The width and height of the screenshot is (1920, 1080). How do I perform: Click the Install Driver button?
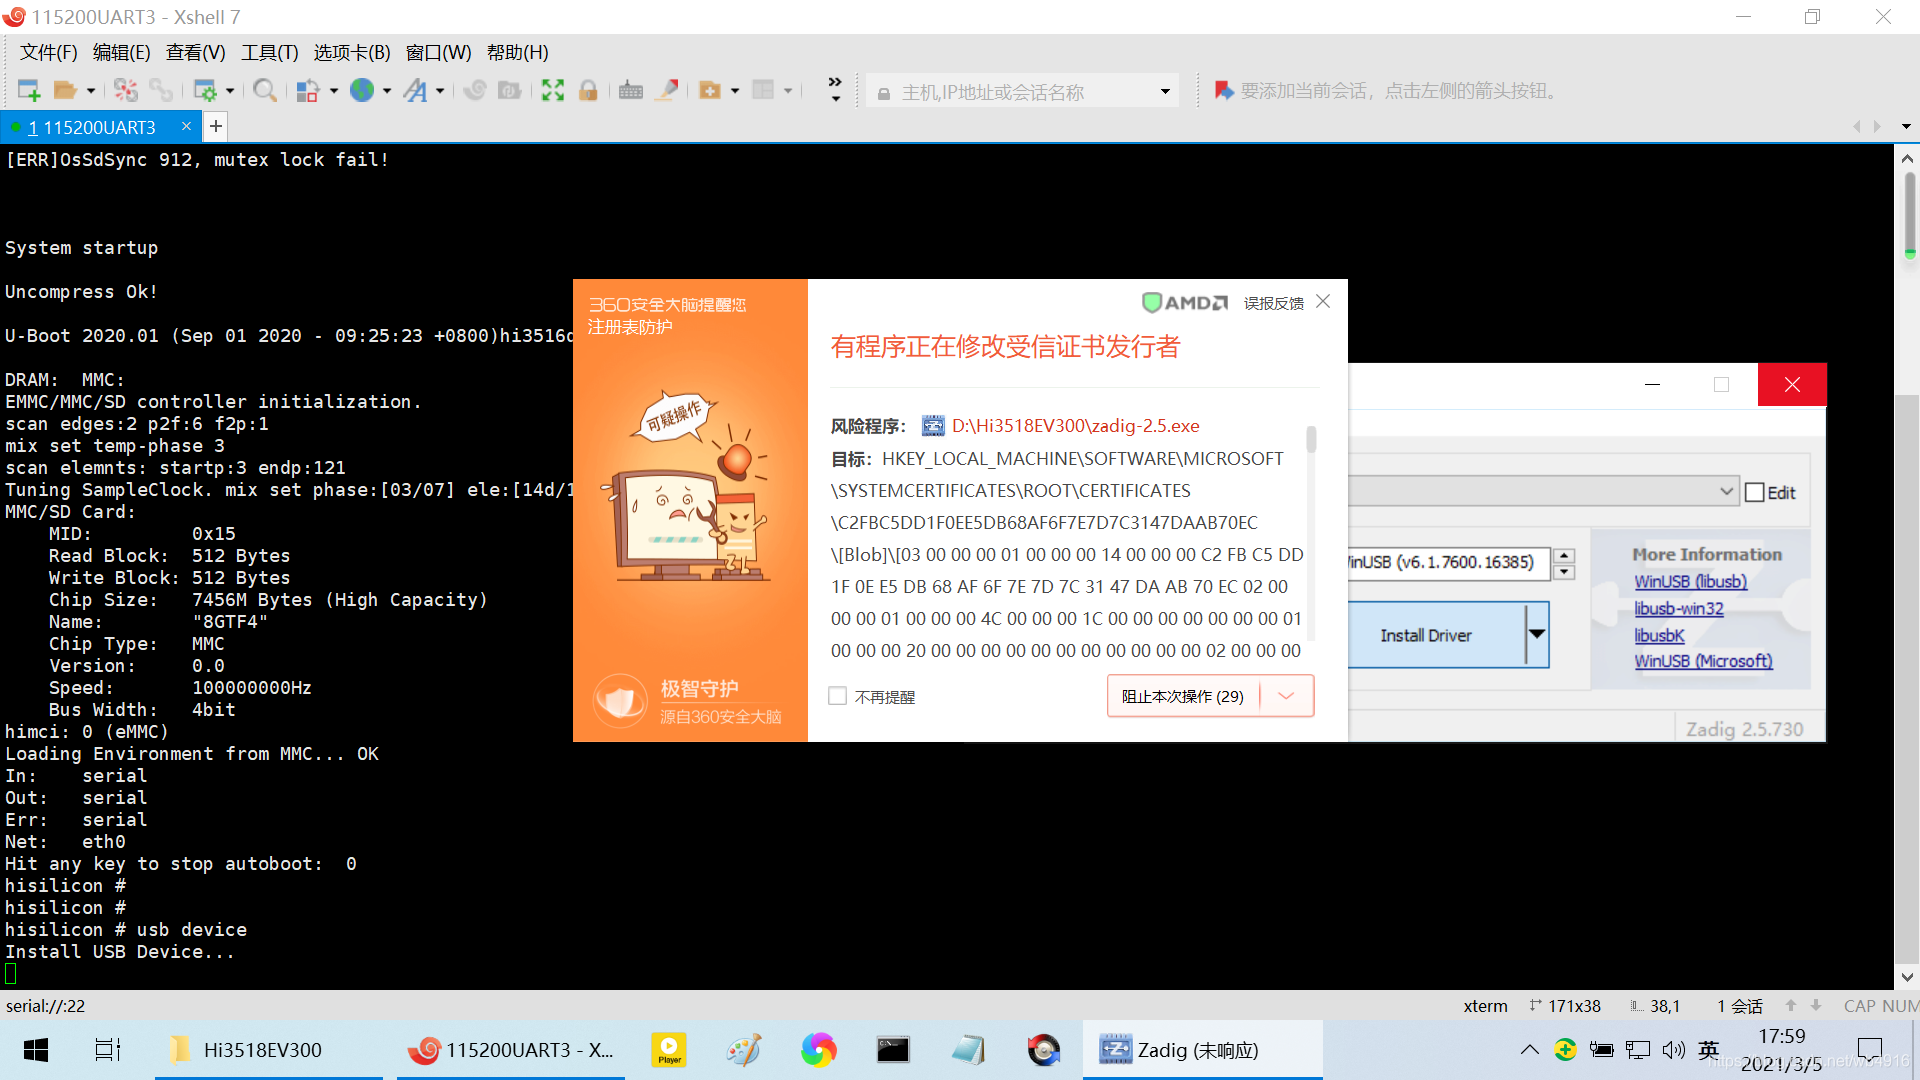(x=1425, y=635)
